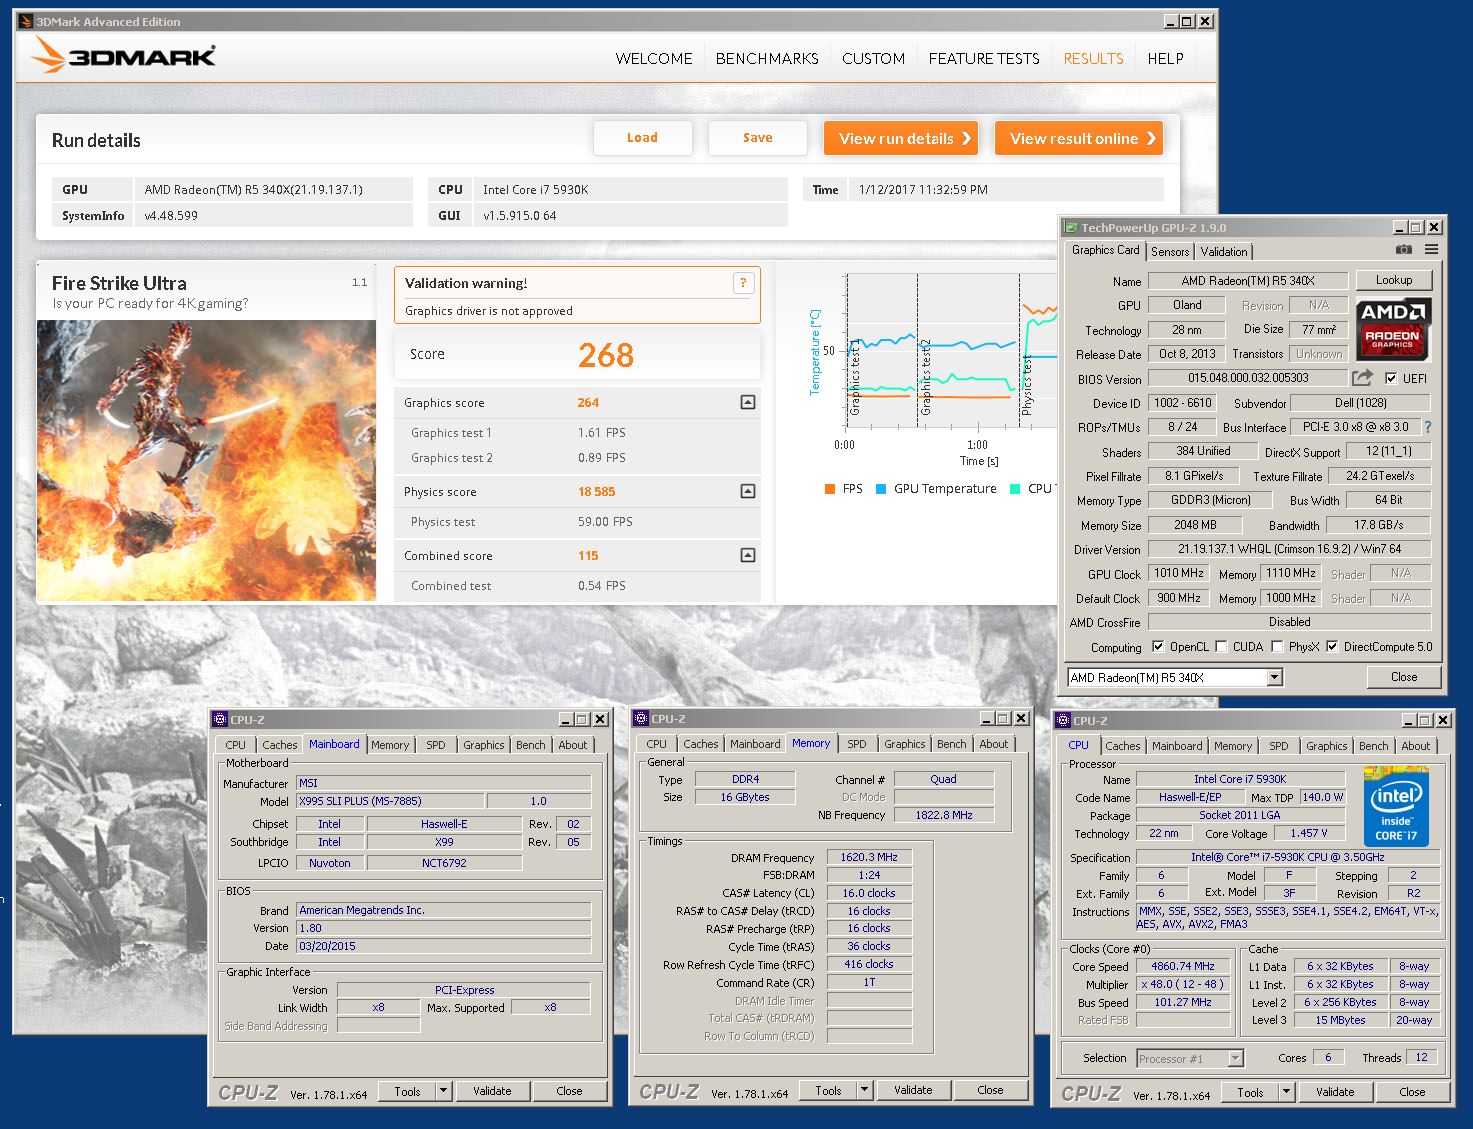Open the validation warning help question mark

pyautogui.click(x=743, y=283)
